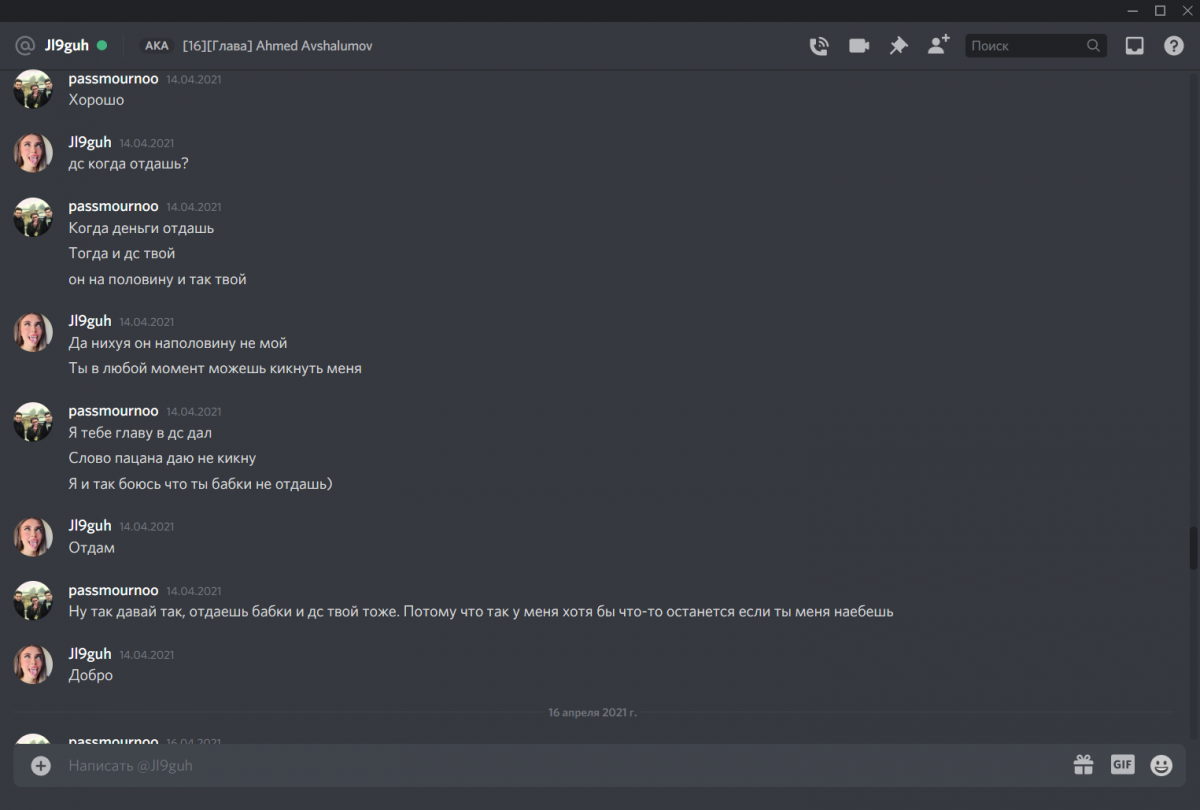Open Discord help
Viewport: 1200px width, 810px height.
[1174, 45]
